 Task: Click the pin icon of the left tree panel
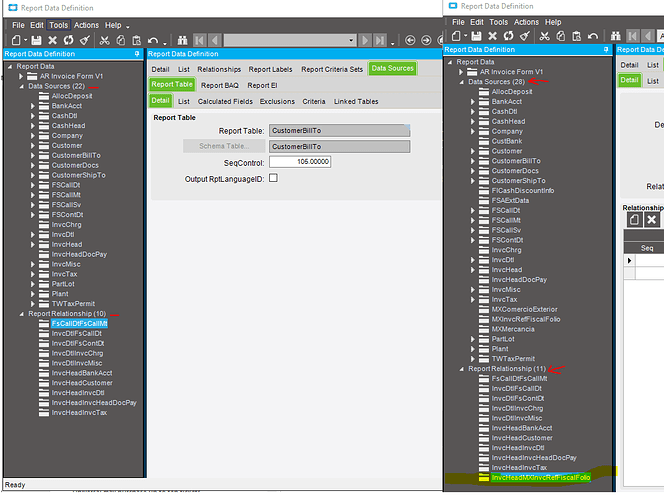[x=137, y=54]
